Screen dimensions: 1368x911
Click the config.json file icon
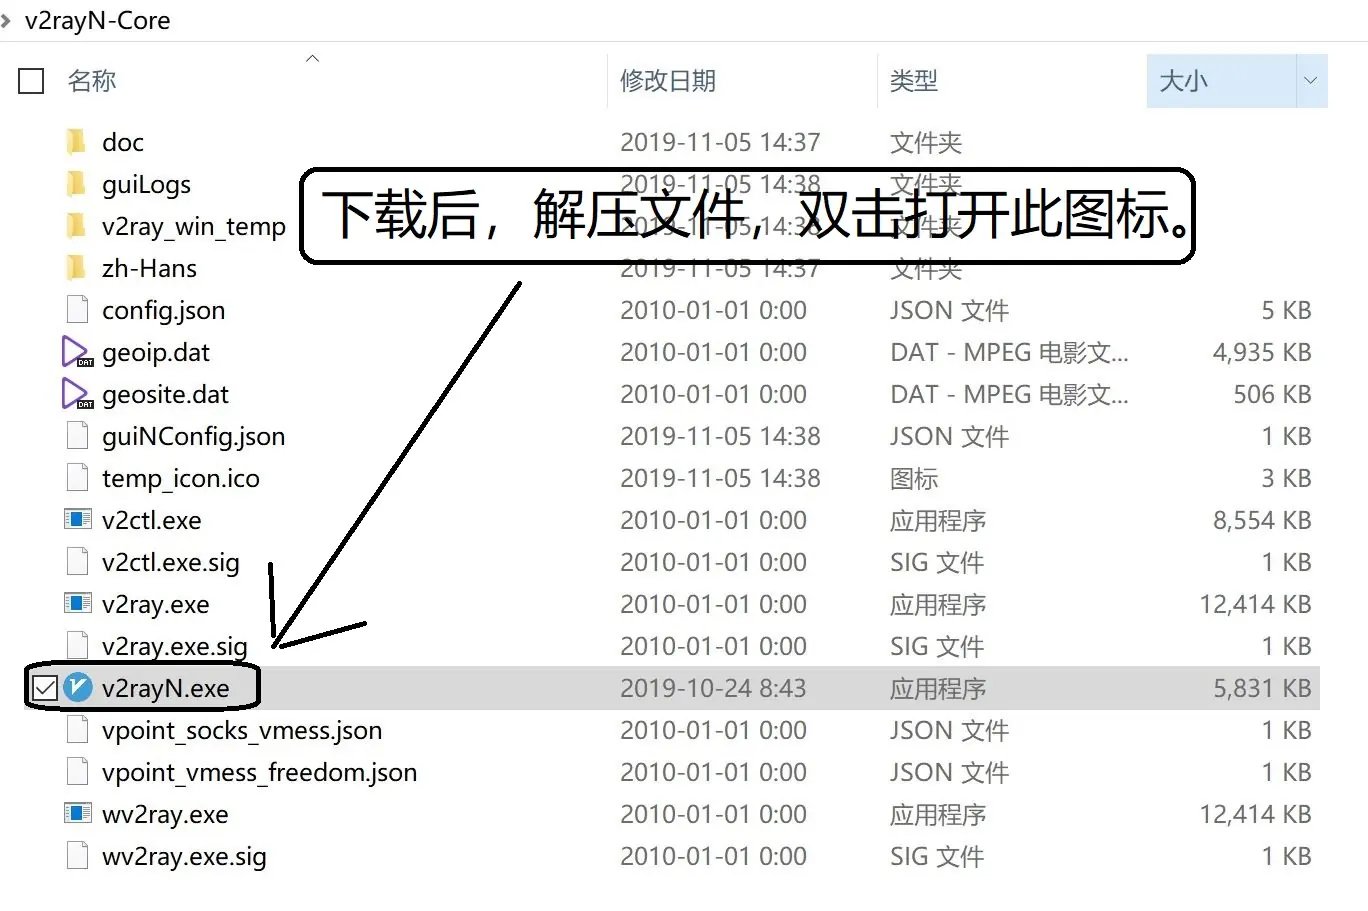click(77, 310)
